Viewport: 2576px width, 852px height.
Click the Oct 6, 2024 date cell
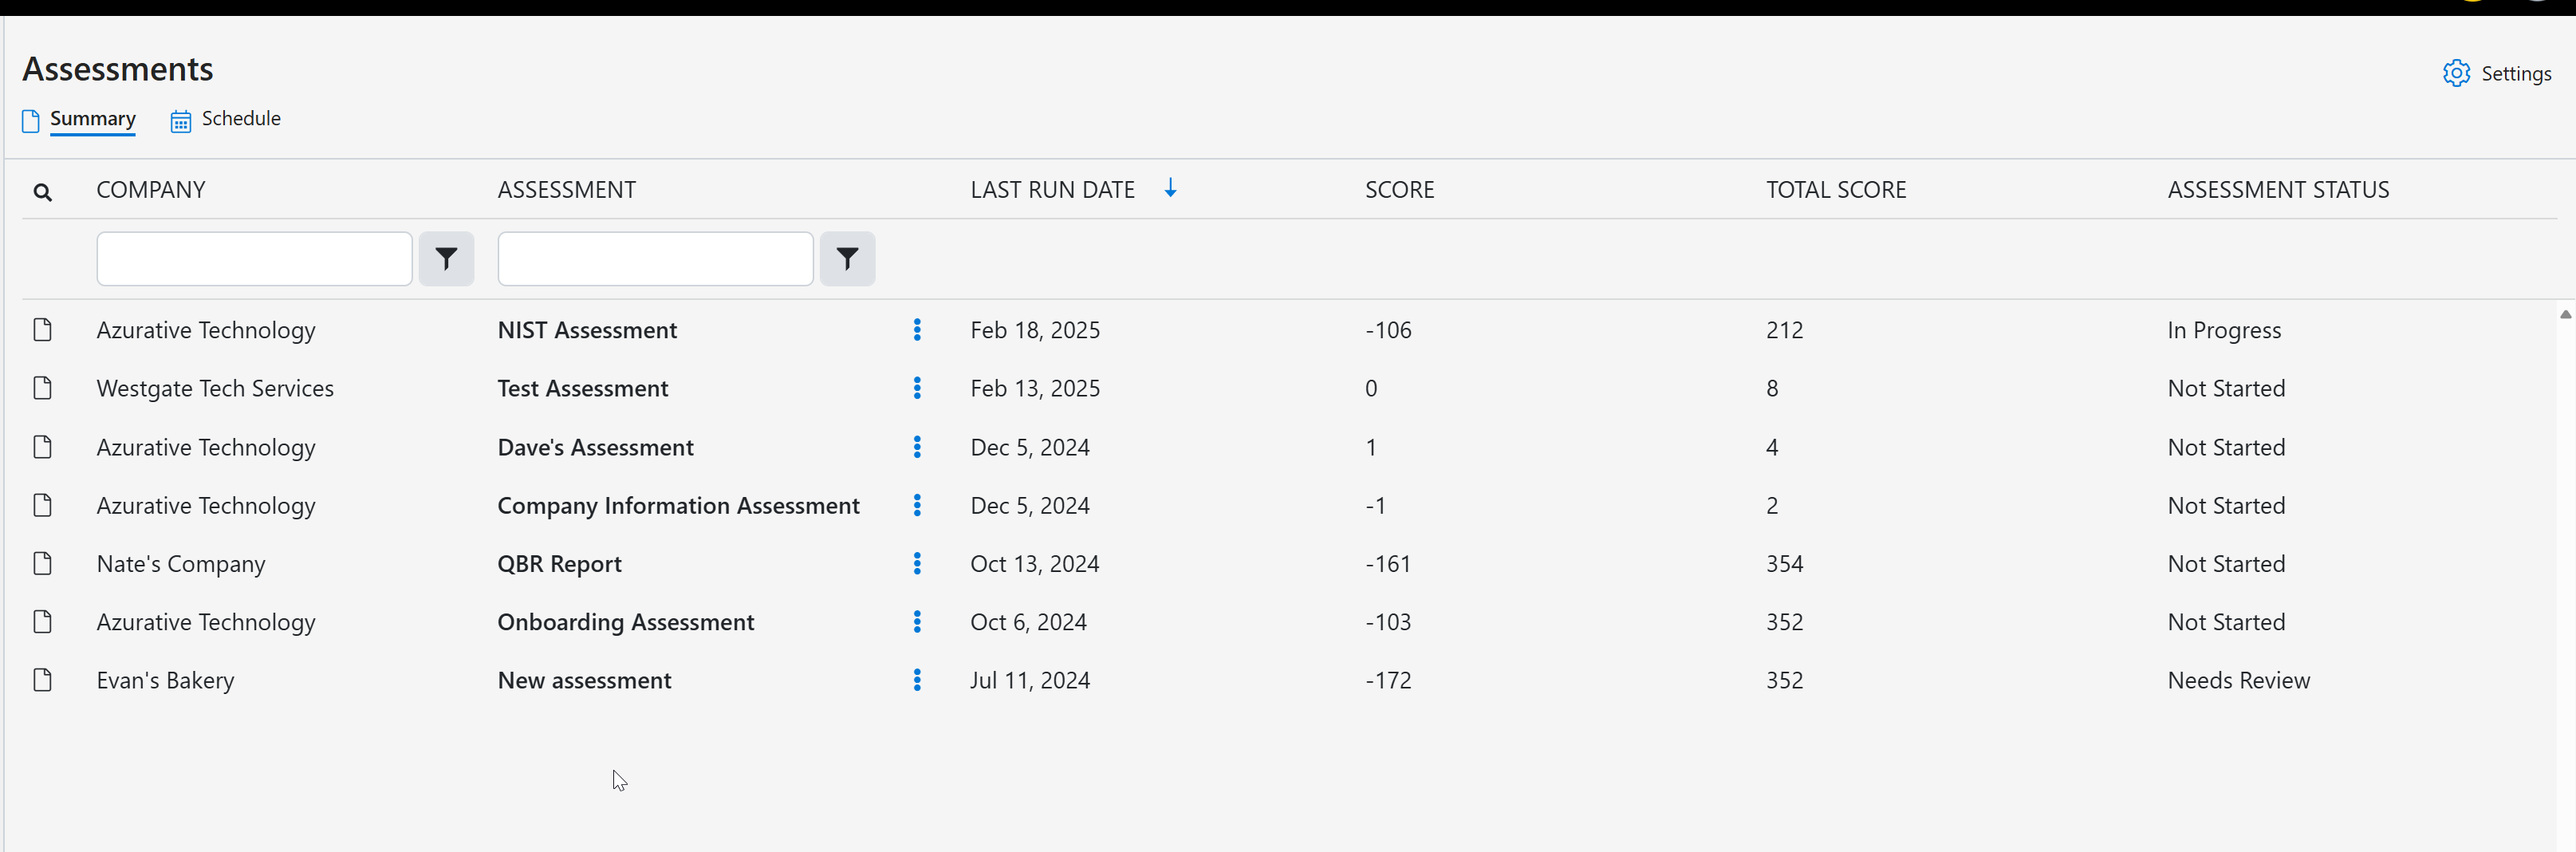1028,622
